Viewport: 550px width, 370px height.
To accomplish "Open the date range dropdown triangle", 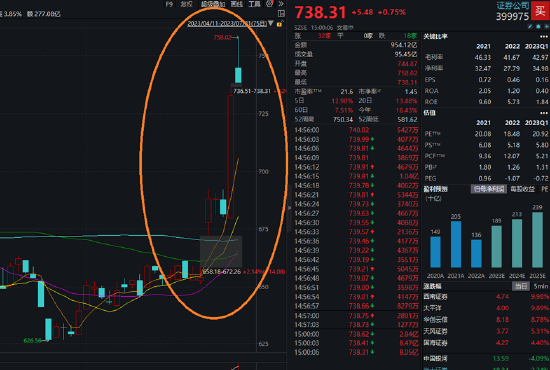I will click(270, 23).
